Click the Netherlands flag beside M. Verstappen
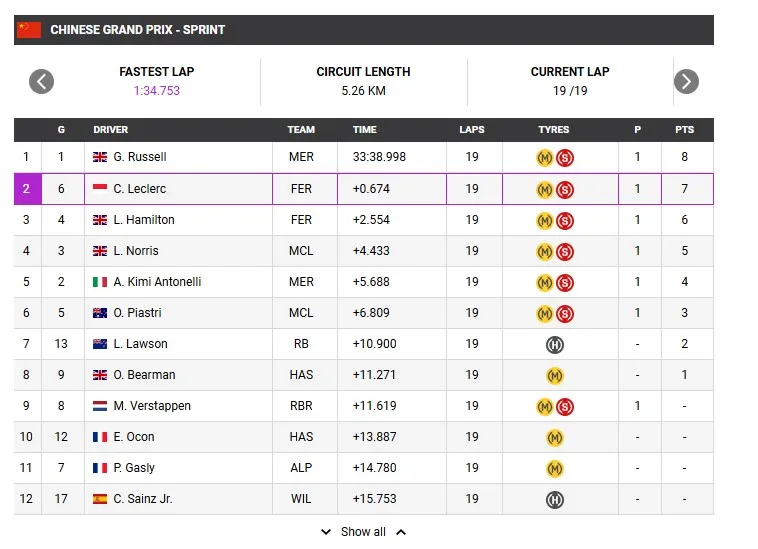The height and width of the screenshot is (549, 758). [100, 406]
